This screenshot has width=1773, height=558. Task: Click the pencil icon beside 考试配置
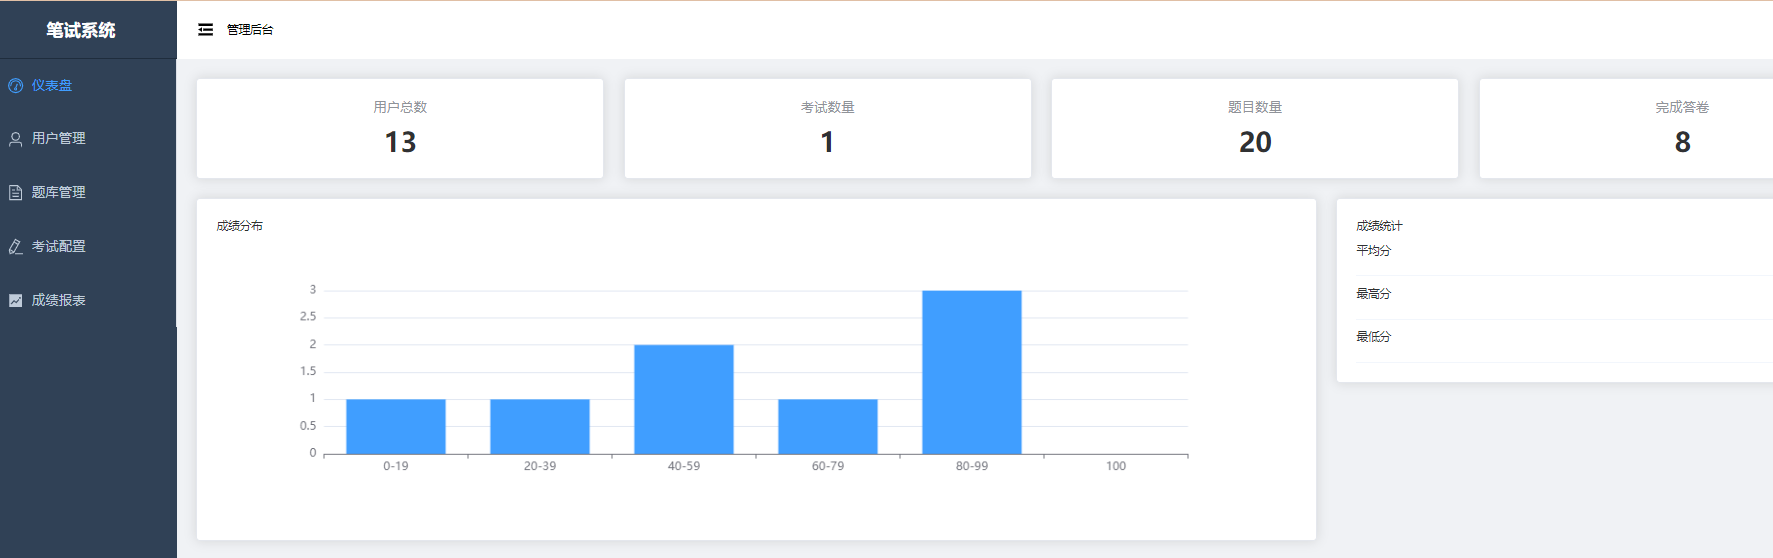pyautogui.click(x=16, y=246)
